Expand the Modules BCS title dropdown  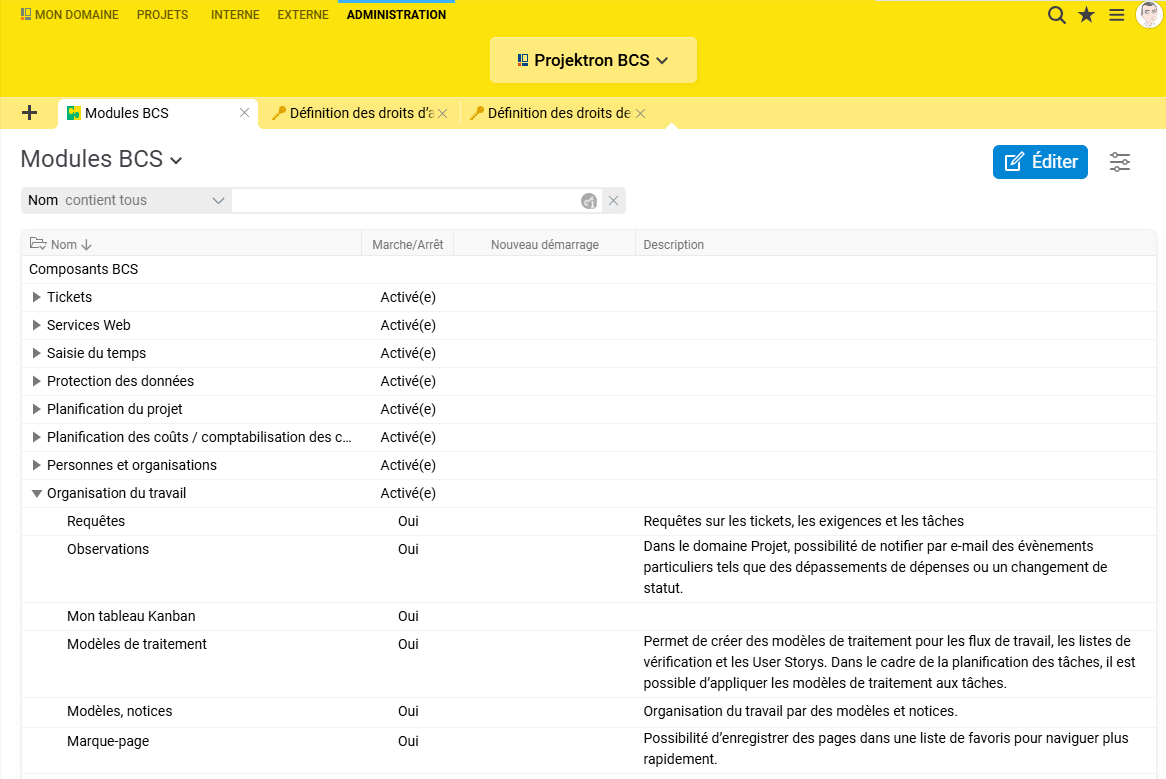pos(176,160)
